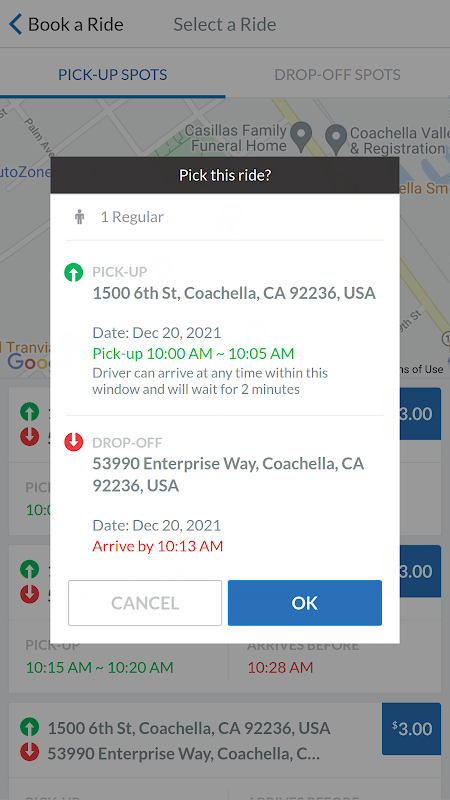Click the green arrow icon in the bottom ride card

30,727
